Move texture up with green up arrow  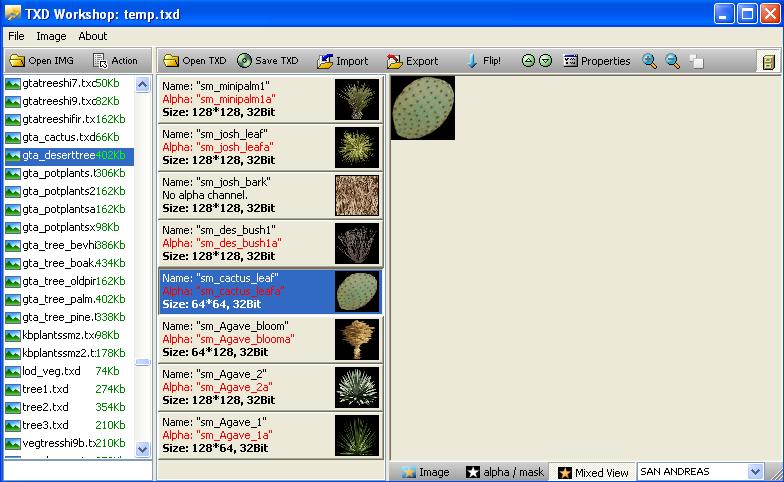pyautogui.click(x=528, y=60)
